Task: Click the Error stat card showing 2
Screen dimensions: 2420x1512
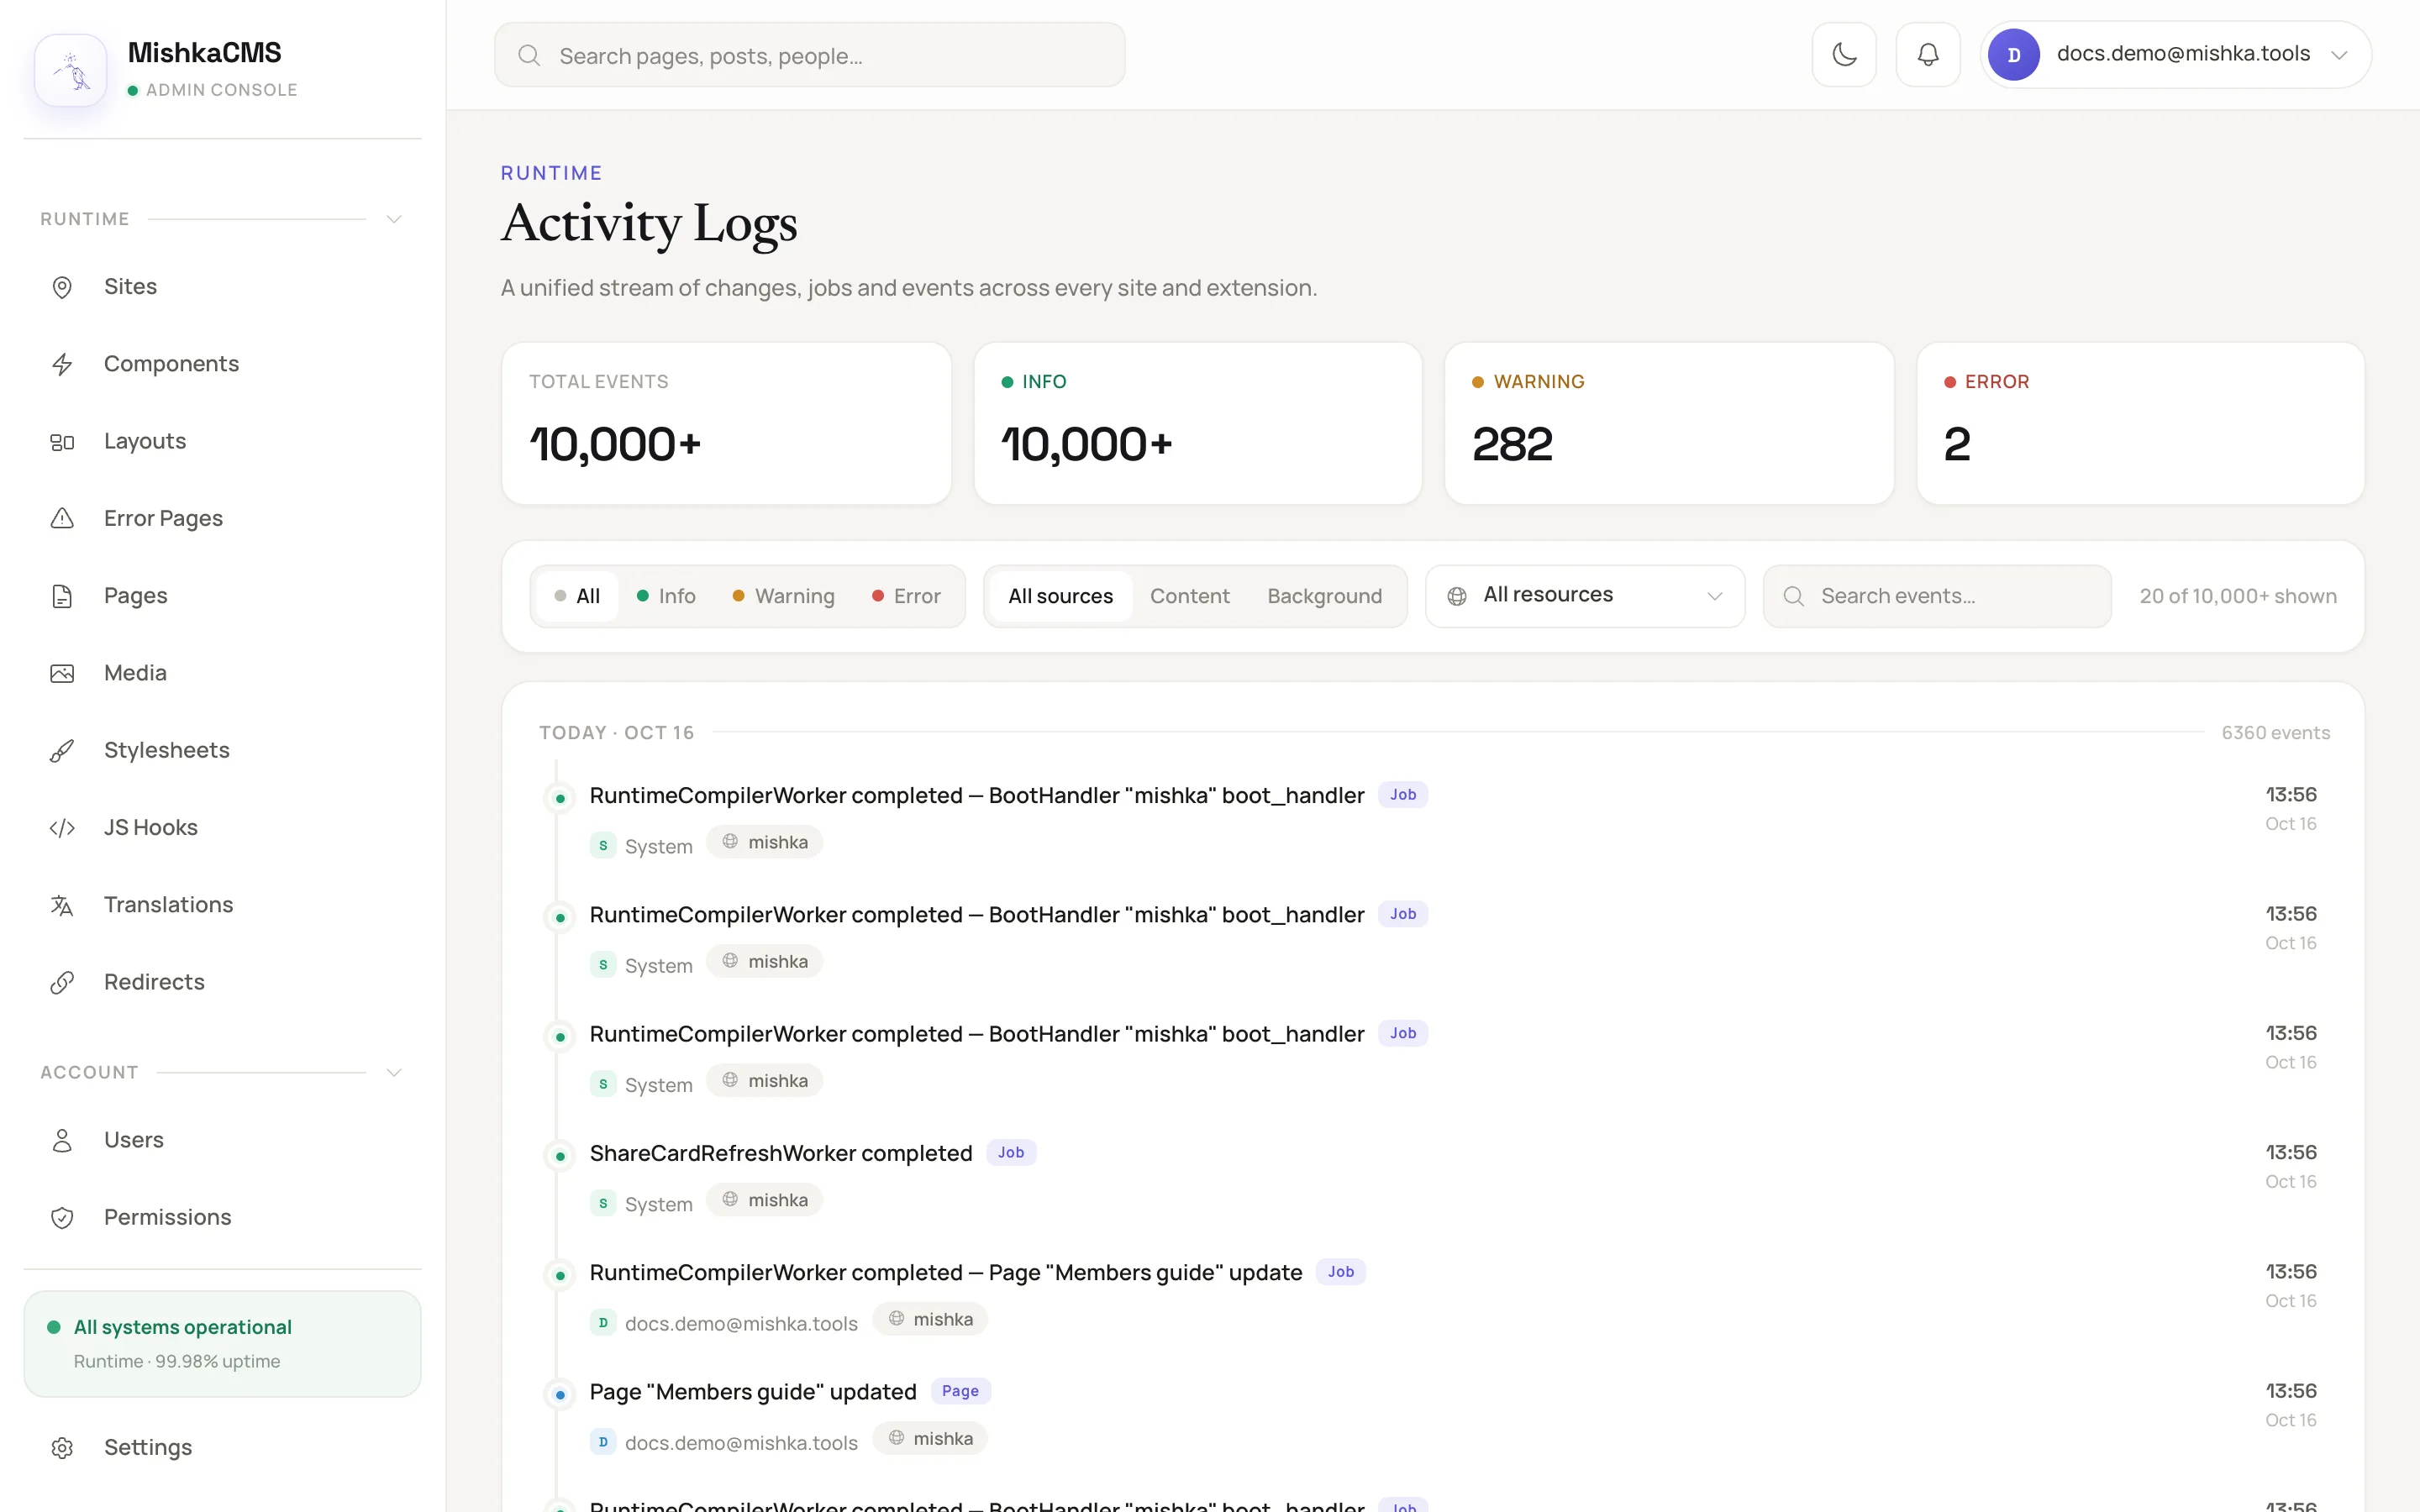Action: tap(2140, 423)
